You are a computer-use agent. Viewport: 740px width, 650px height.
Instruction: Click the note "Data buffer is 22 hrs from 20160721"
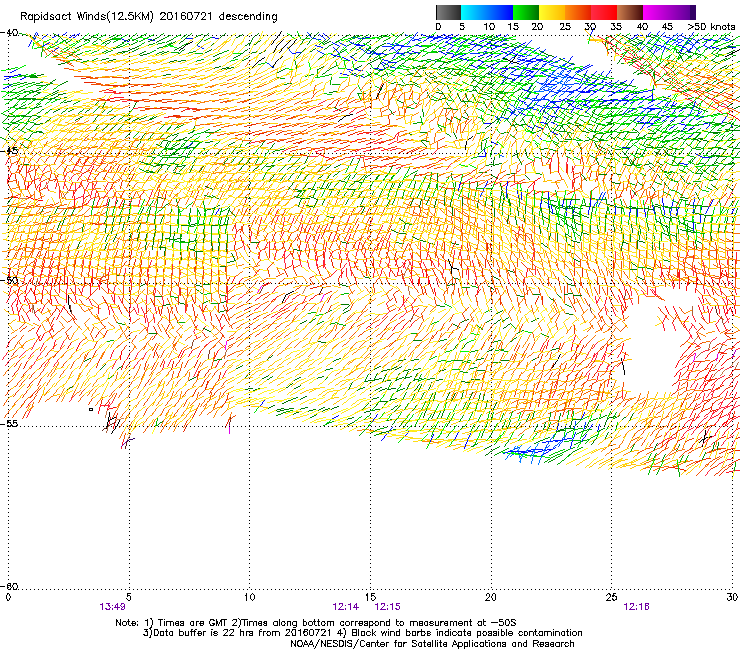[x=242, y=633]
